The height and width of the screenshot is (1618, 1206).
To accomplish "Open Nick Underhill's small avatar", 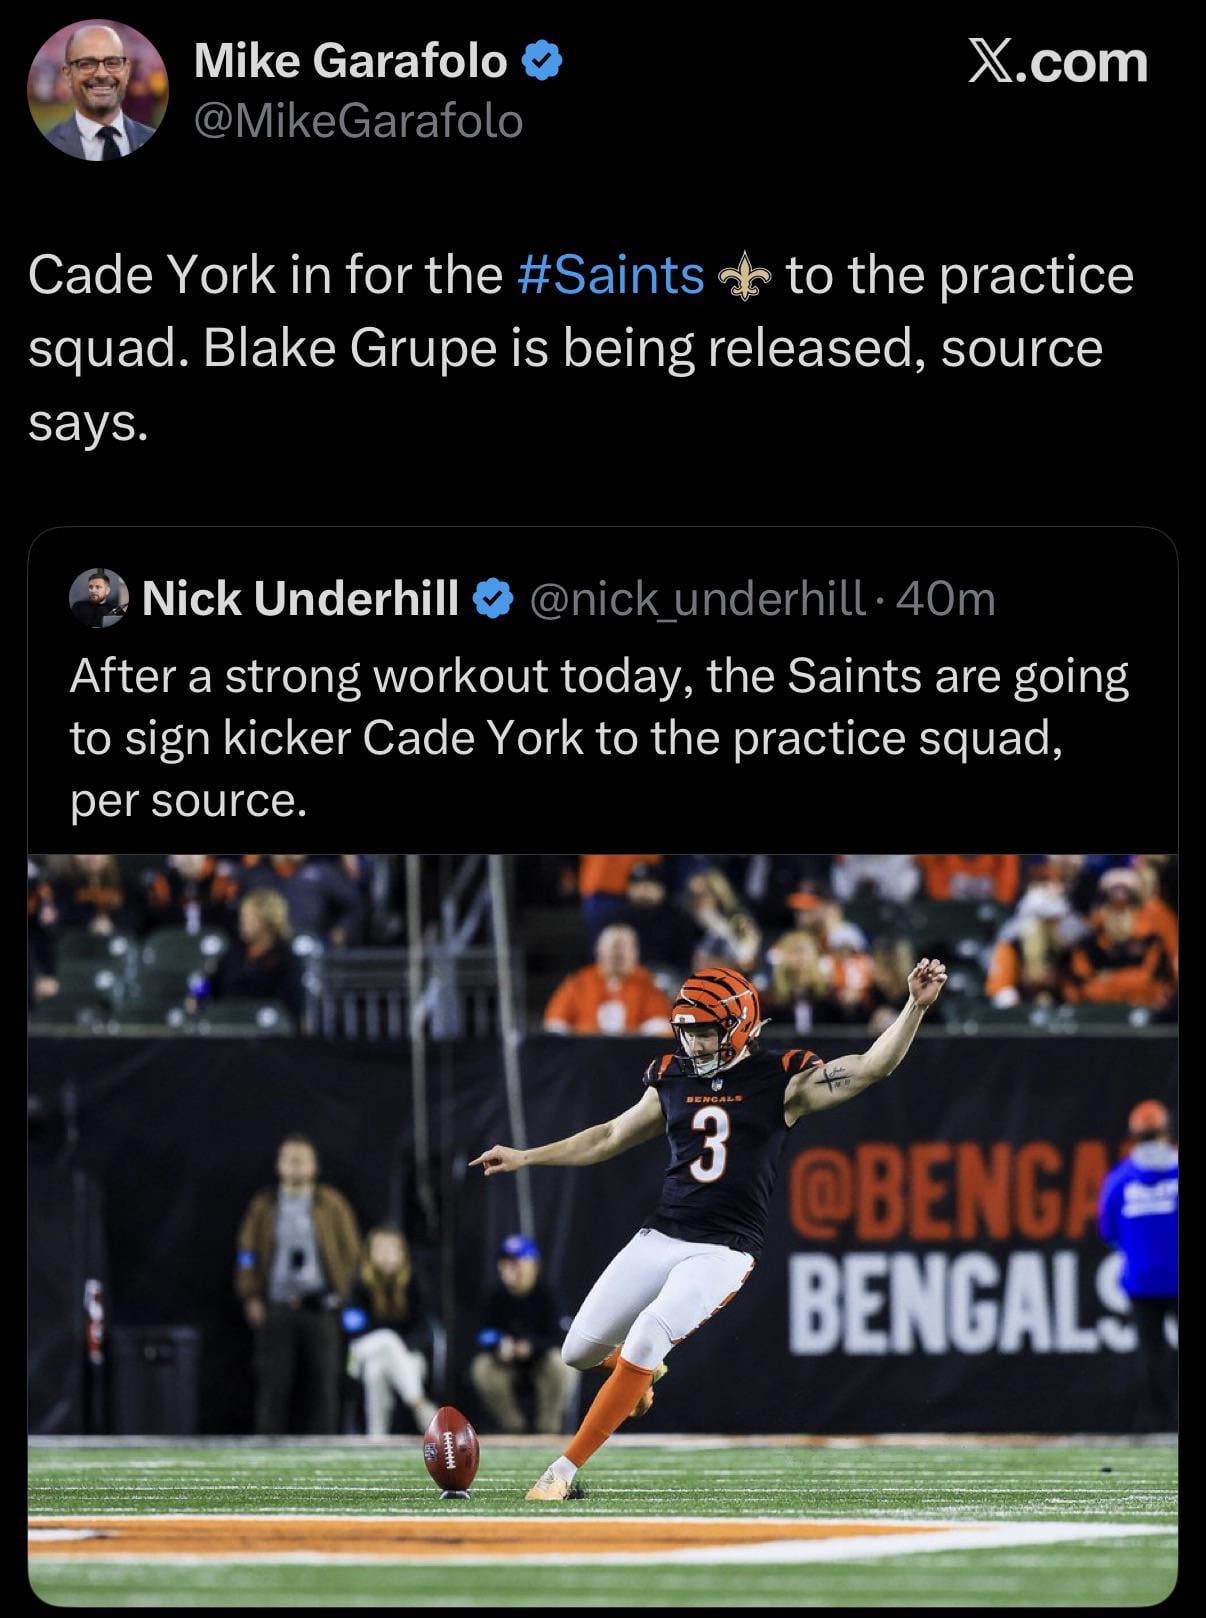I will click(98, 598).
